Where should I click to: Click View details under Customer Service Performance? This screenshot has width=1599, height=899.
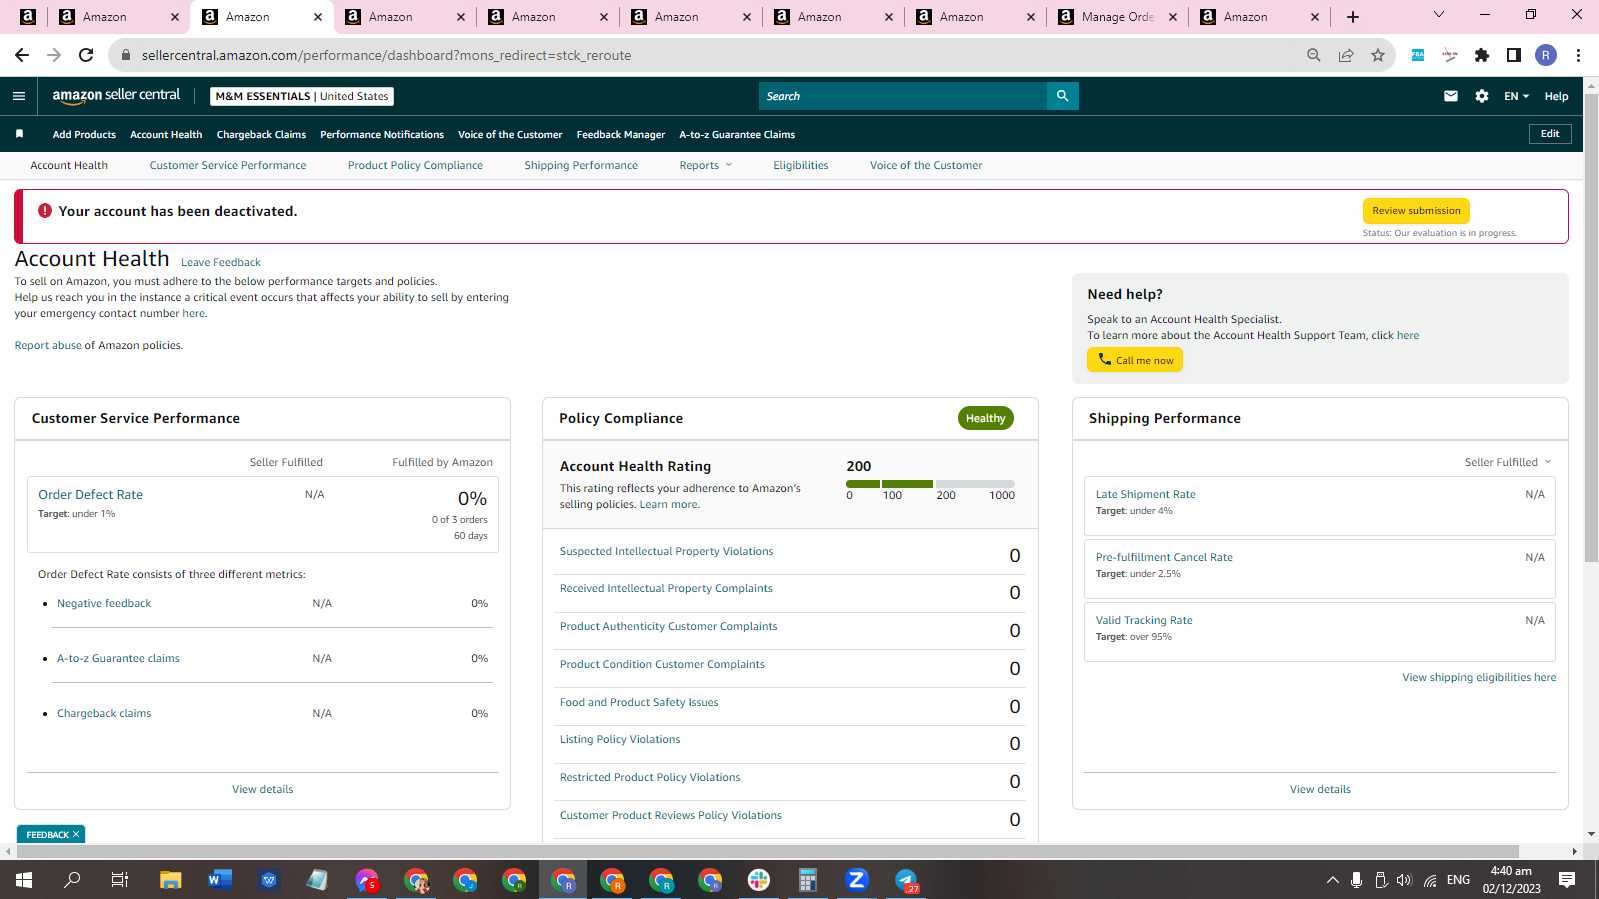pyautogui.click(x=262, y=789)
